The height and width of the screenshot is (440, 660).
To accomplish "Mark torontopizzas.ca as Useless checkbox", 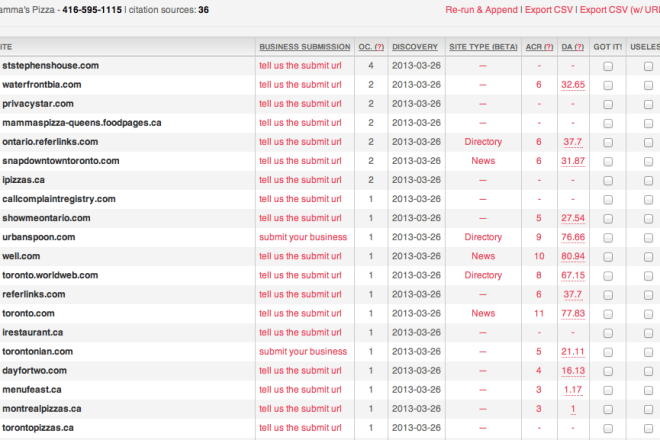I will (648, 429).
